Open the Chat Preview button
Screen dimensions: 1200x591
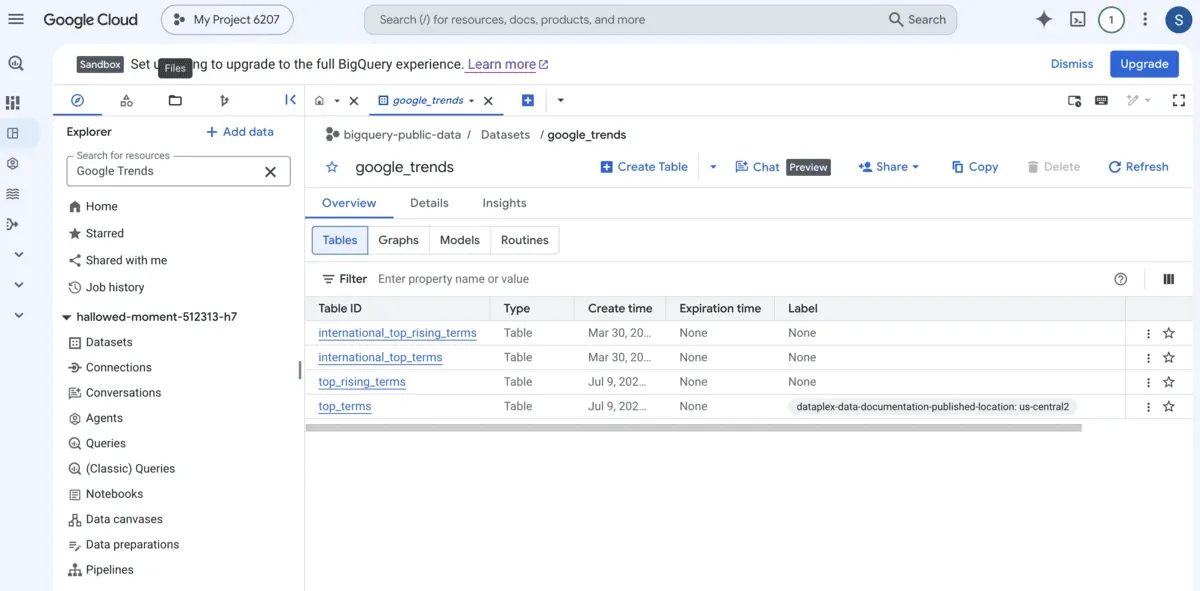point(783,167)
